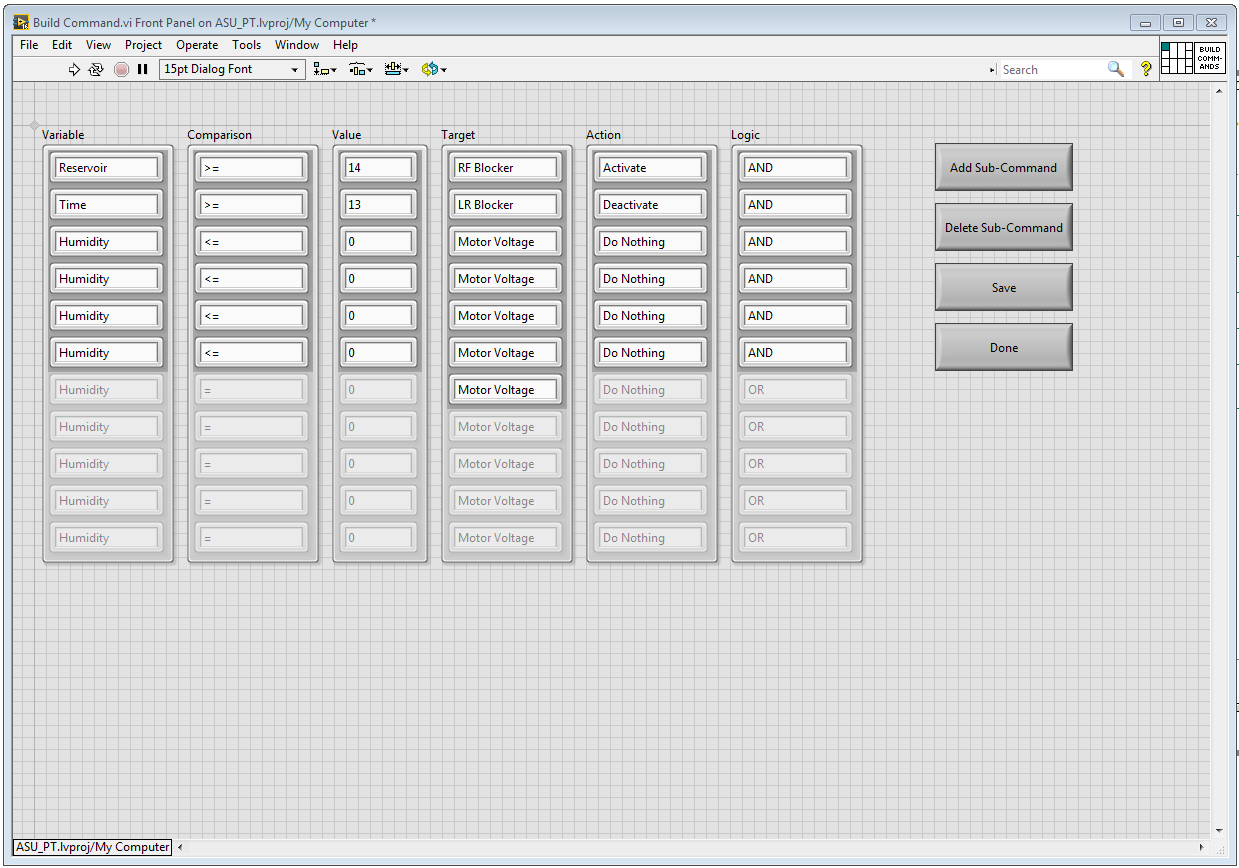
Task: Open the AND logic selector in the Activate row
Action: (796, 168)
